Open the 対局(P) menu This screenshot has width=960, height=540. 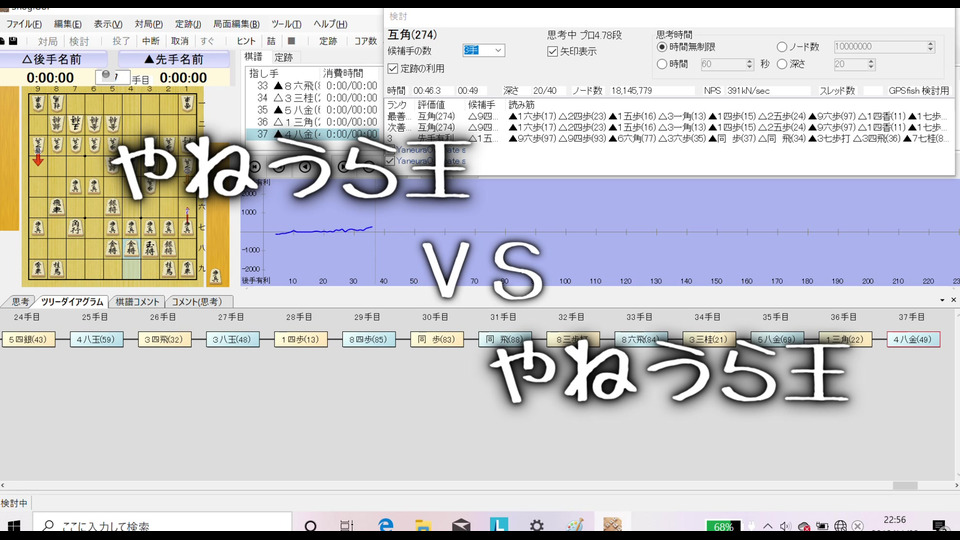click(149, 24)
